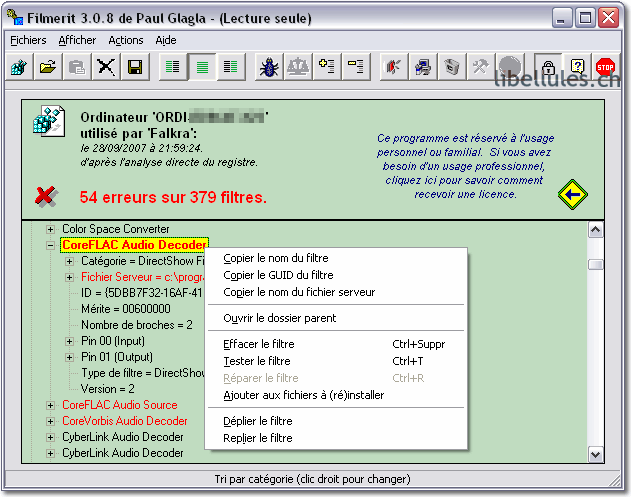The height and width of the screenshot is (497, 631).
Task: Click the registry analysis cubes toolbar icon
Action: [19, 67]
